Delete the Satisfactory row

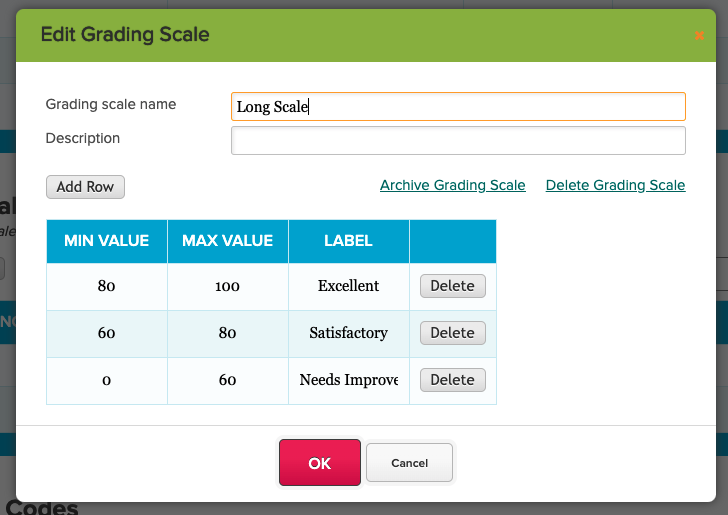click(452, 333)
